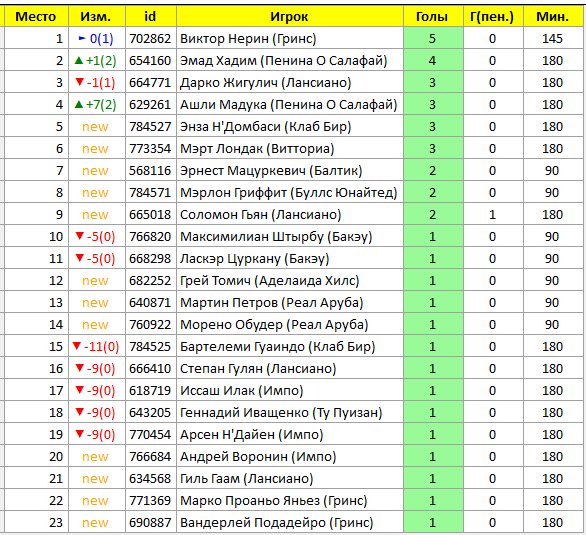
Task: Select the +1(2) change cell
Action: (97, 60)
